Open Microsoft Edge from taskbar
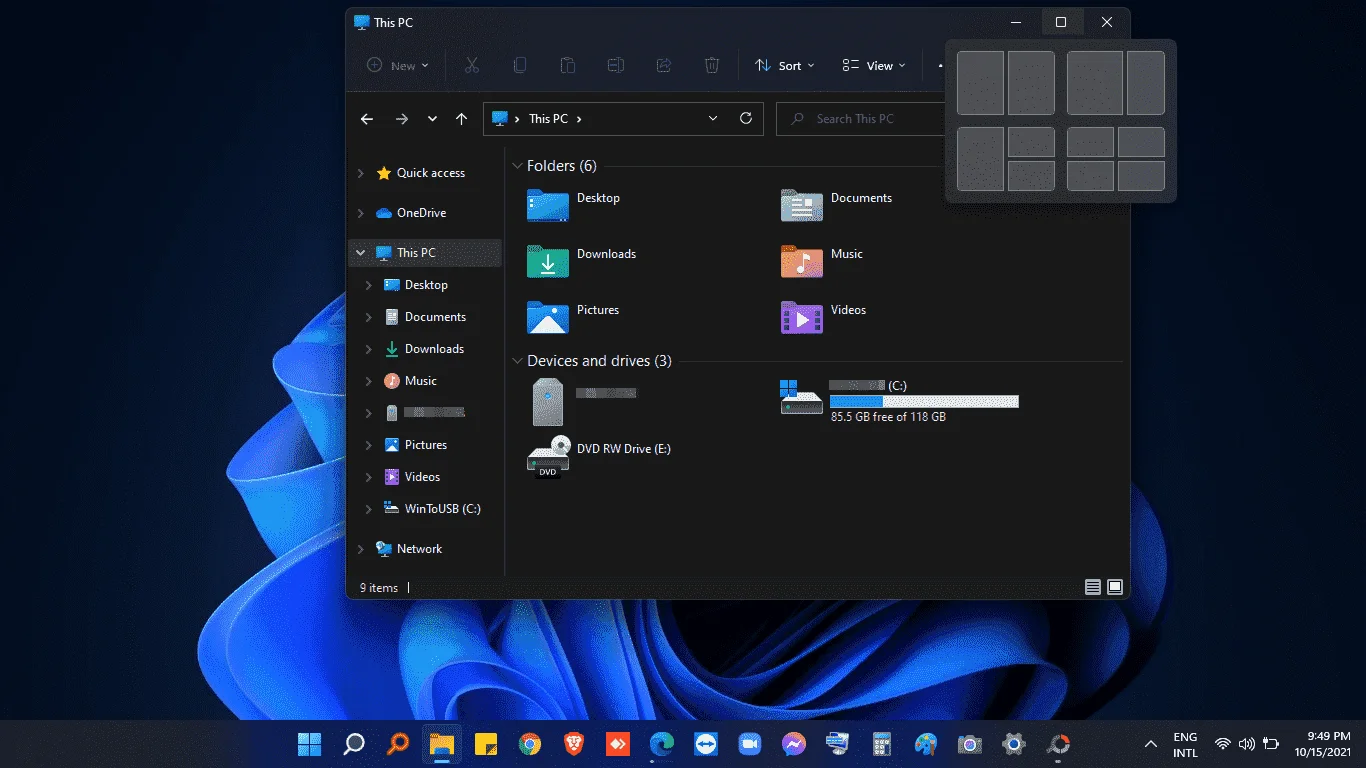Viewport: 1366px width, 768px height. tap(662, 744)
